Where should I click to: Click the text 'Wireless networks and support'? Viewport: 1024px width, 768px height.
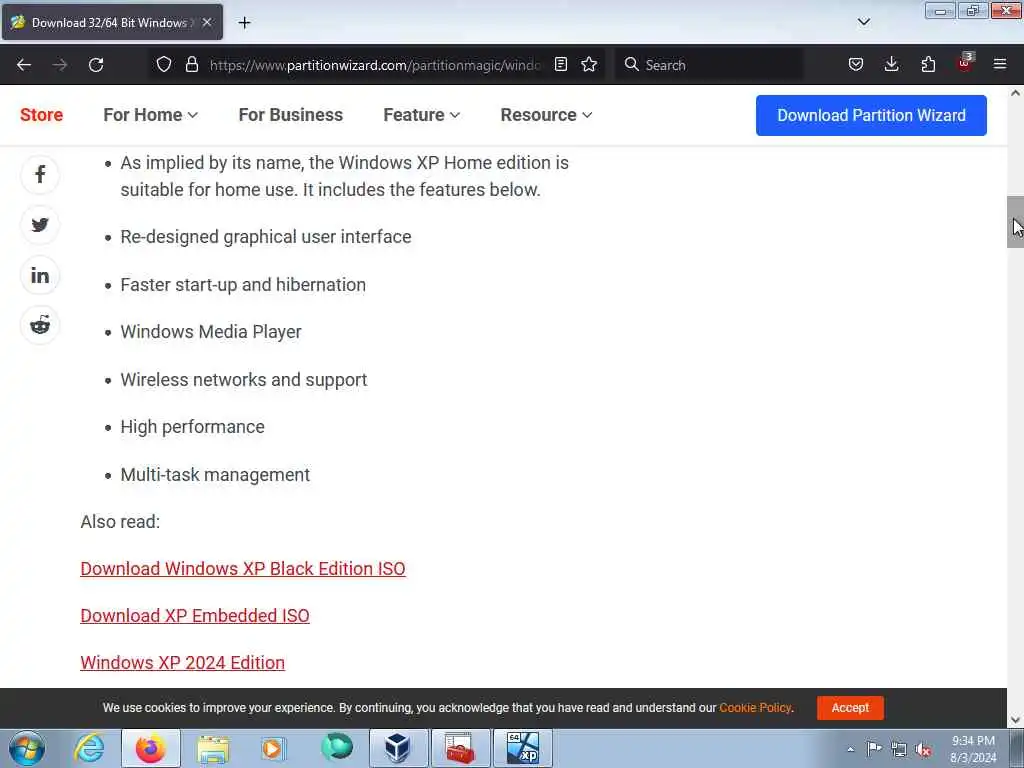tap(244, 379)
